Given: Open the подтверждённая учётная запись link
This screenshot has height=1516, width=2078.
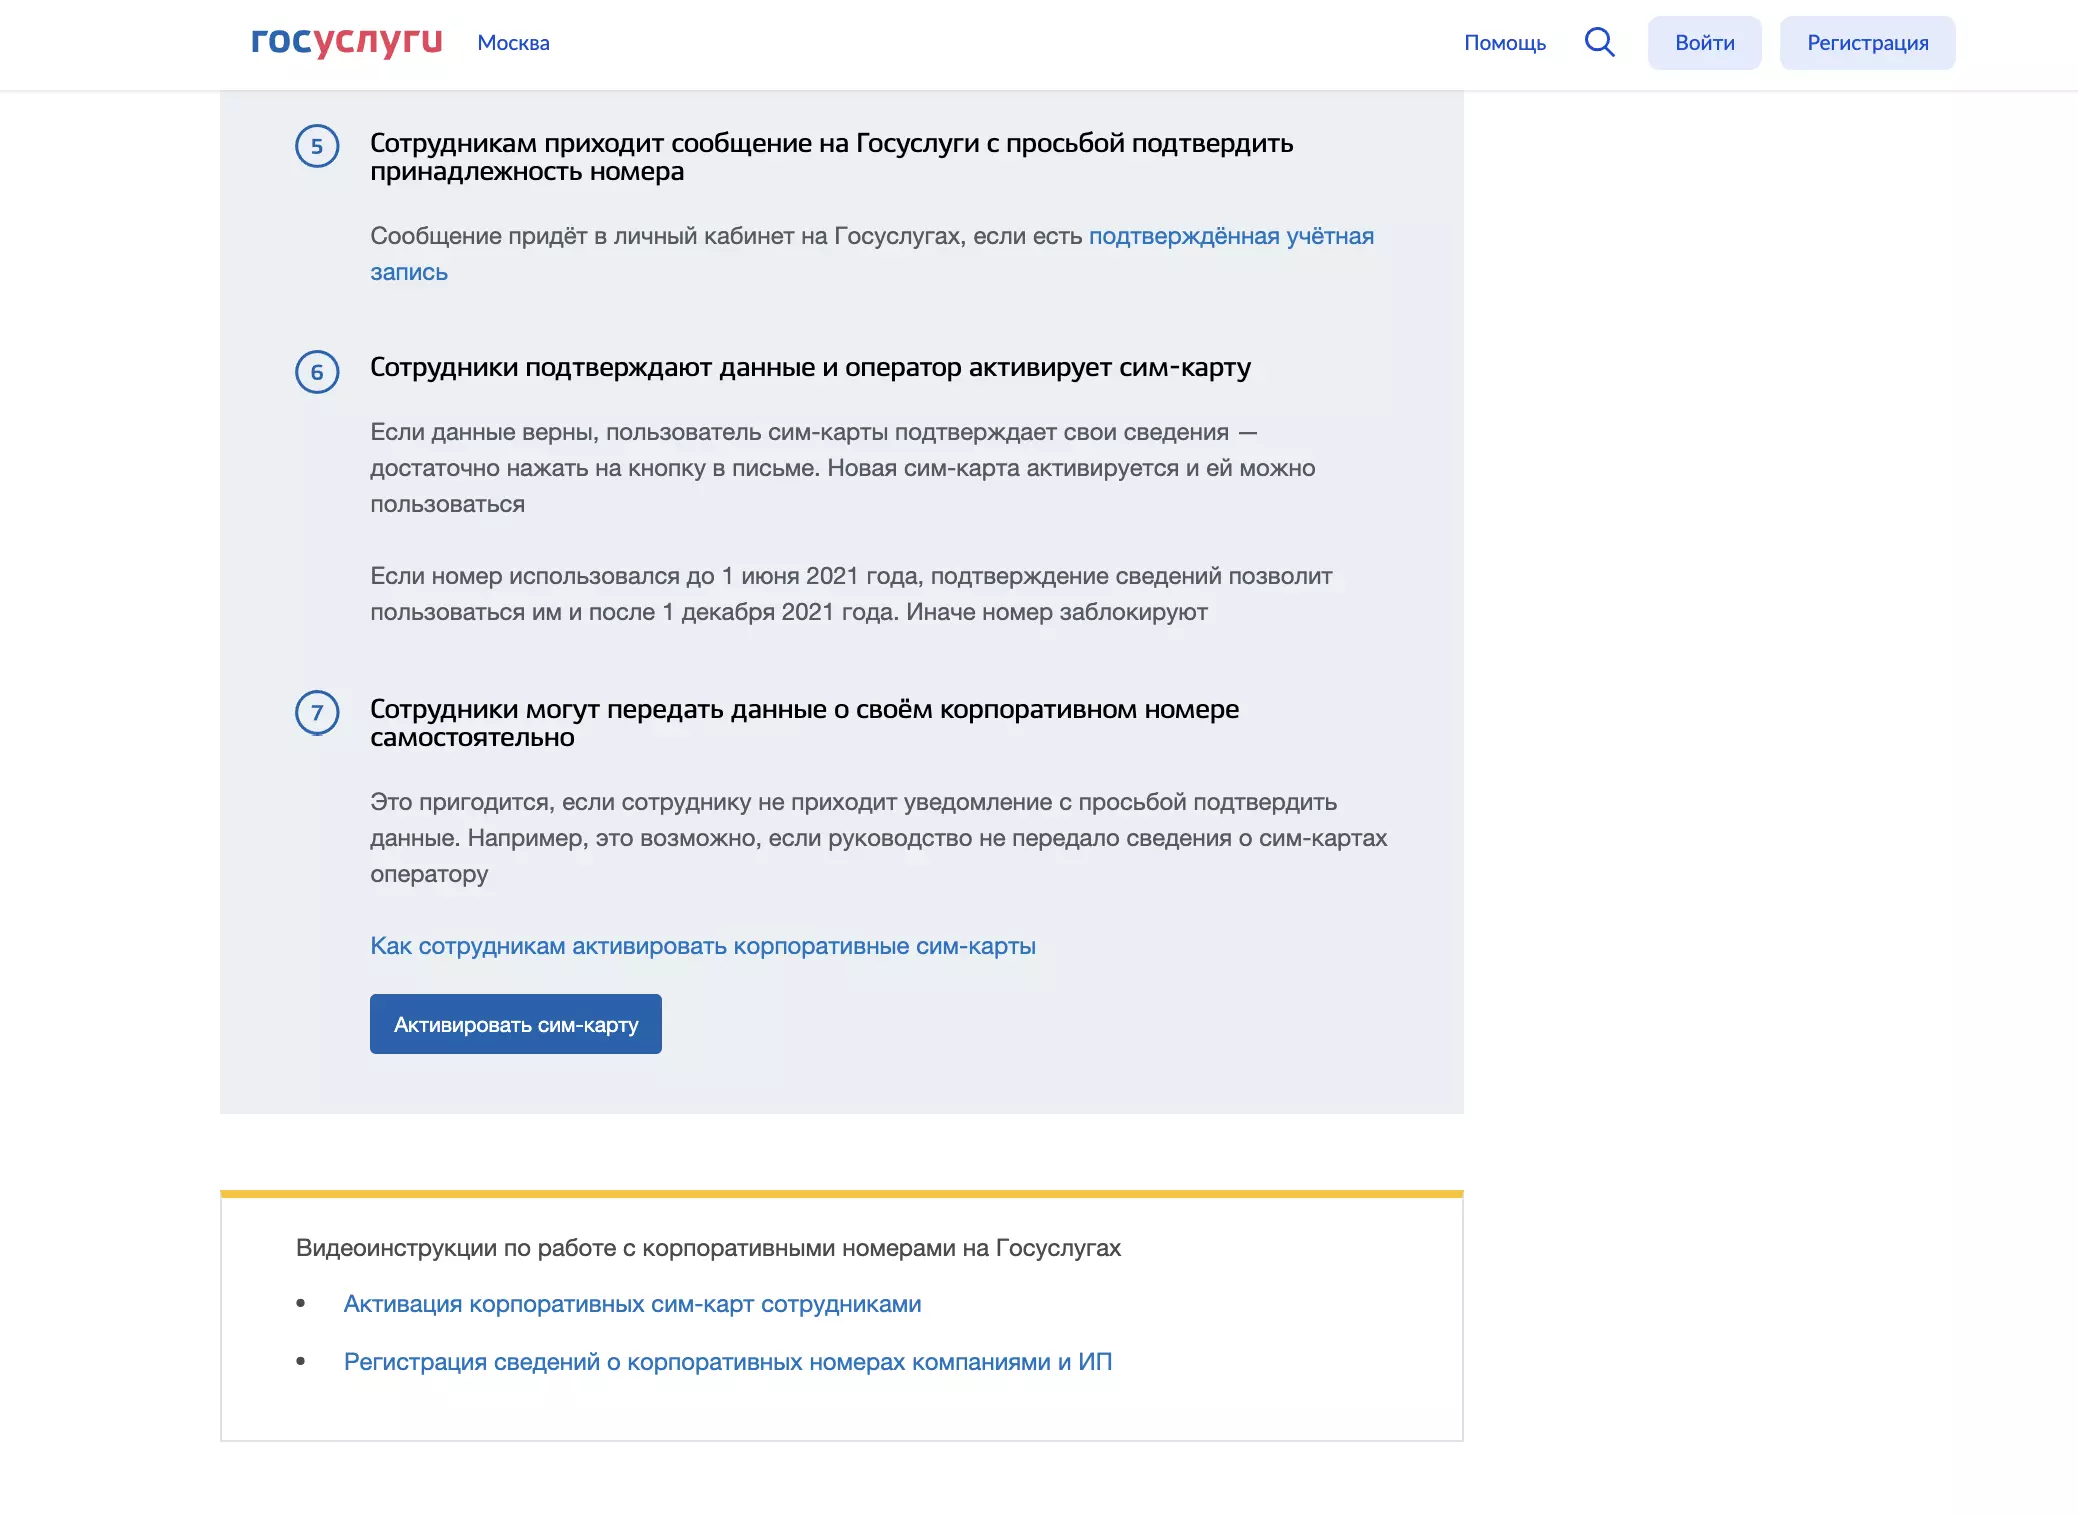Looking at the screenshot, I should click(x=1231, y=236).
